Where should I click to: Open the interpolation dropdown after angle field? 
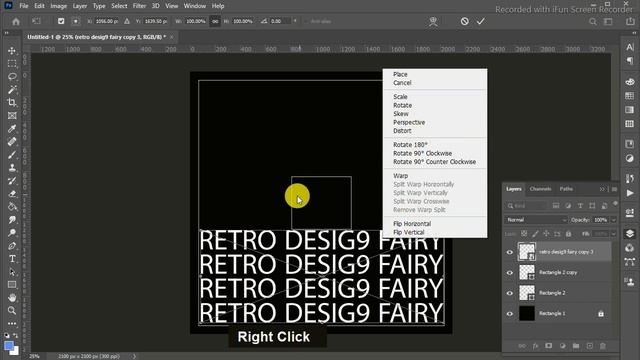(x=295, y=21)
